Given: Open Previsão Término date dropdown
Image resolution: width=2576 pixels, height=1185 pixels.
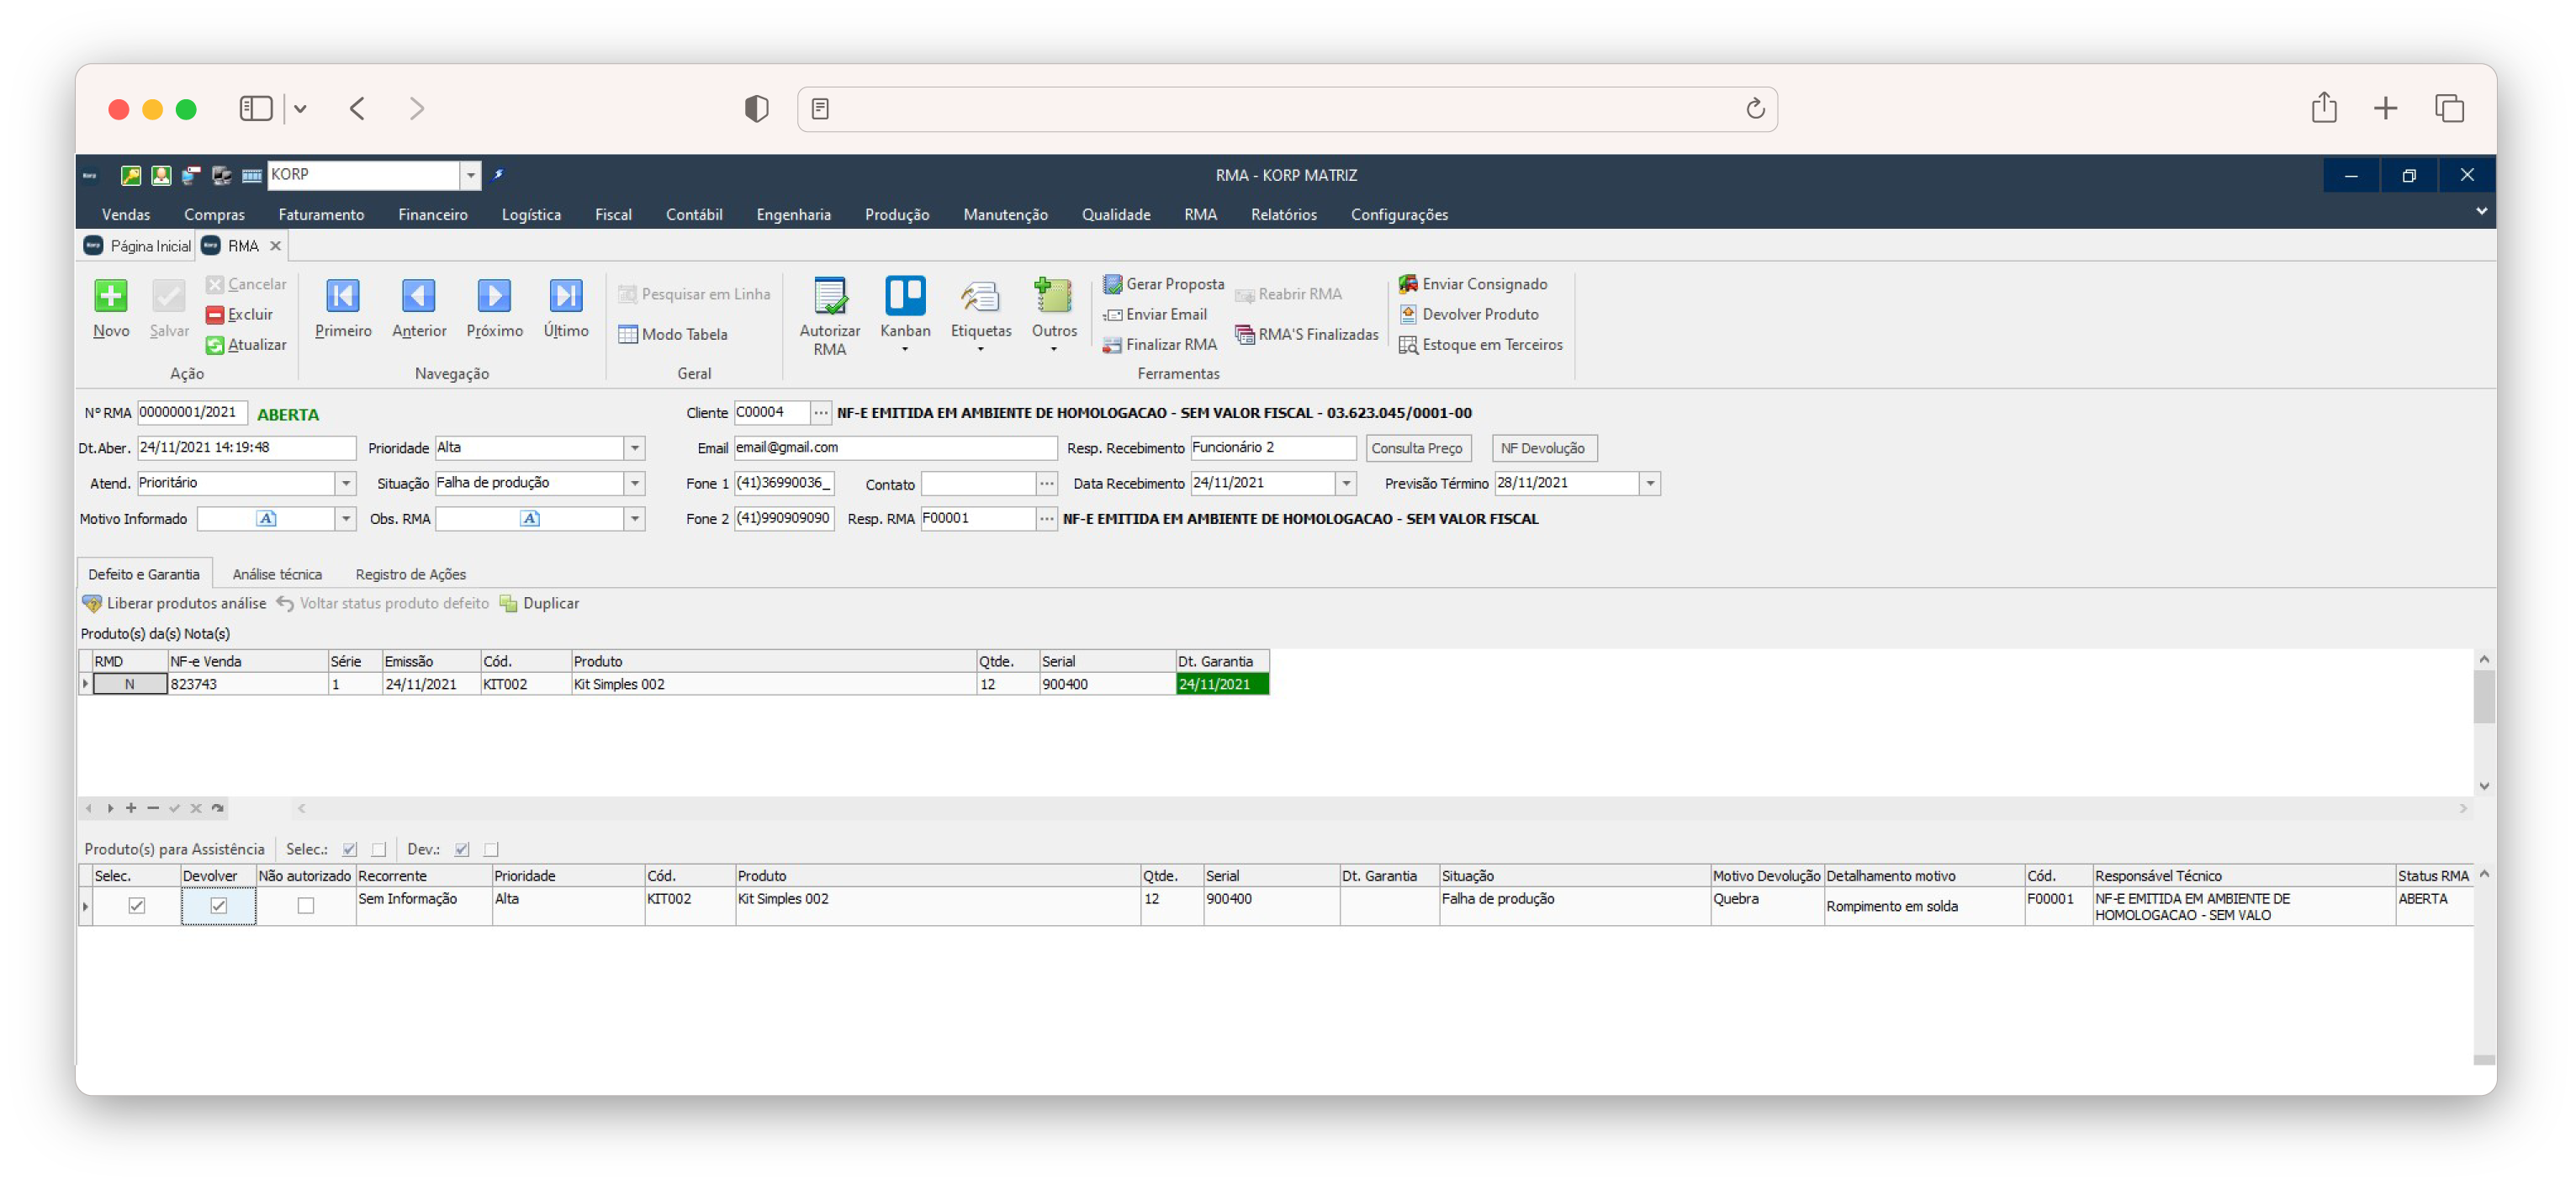Looking at the screenshot, I should tap(1650, 484).
